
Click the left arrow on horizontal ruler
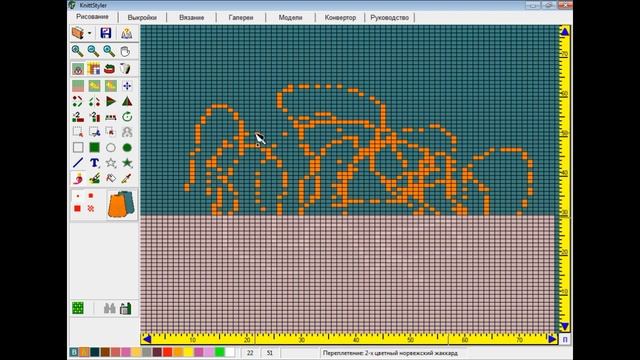click(147, 339)
